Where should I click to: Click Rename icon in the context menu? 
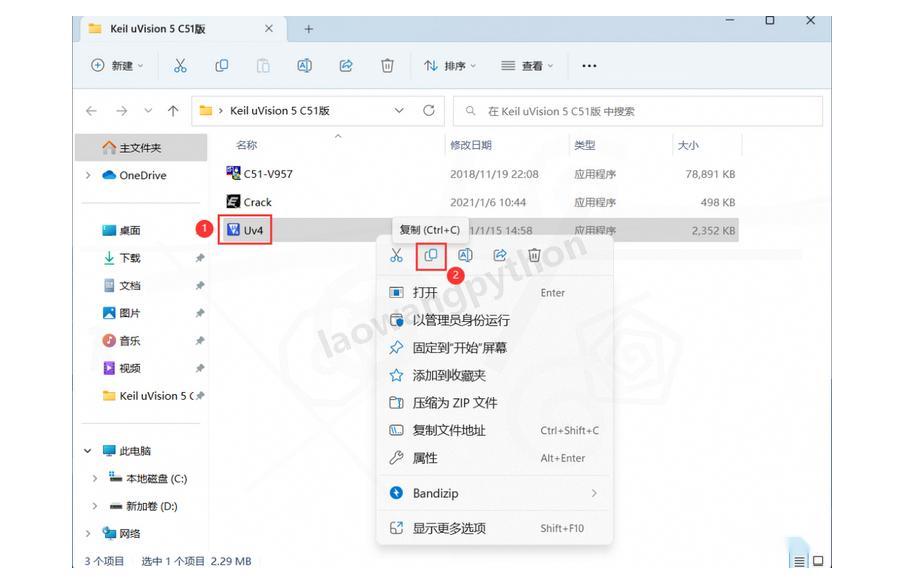465,256
